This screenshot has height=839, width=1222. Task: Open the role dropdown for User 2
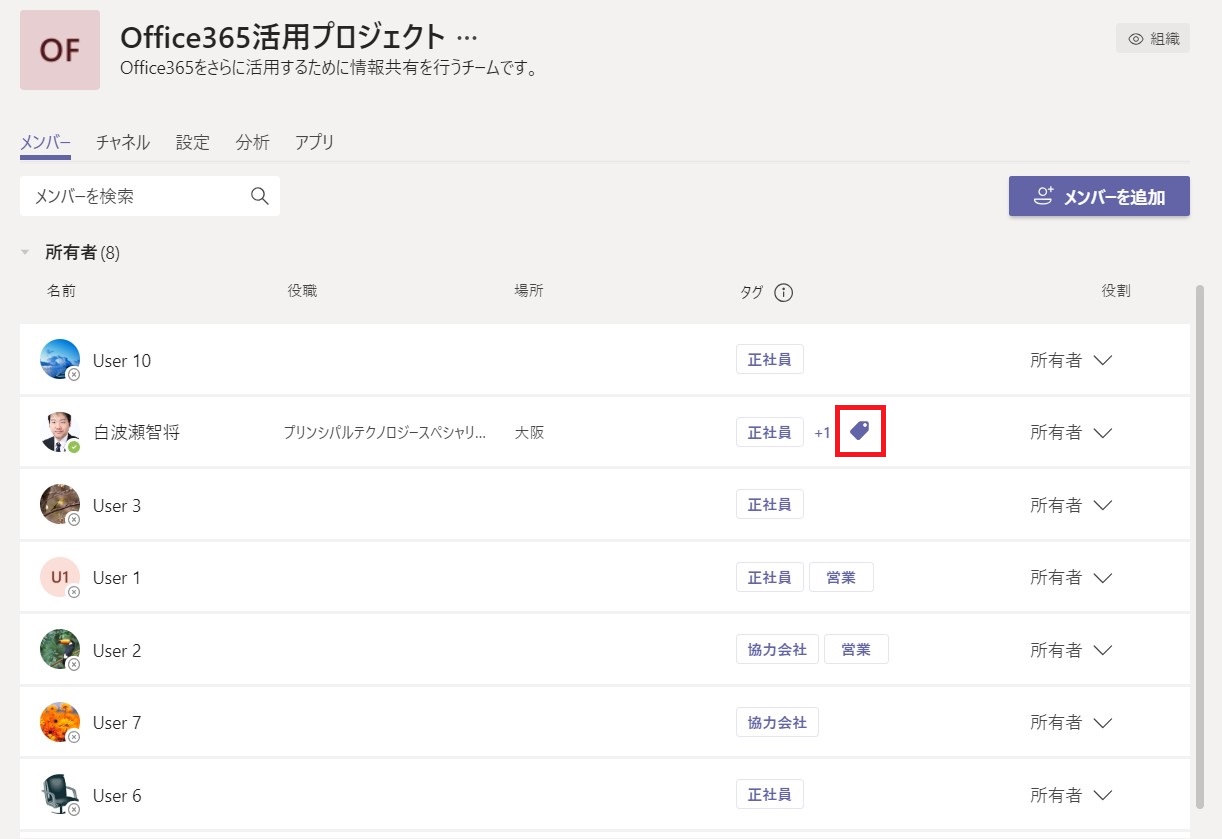point(1072,651)
